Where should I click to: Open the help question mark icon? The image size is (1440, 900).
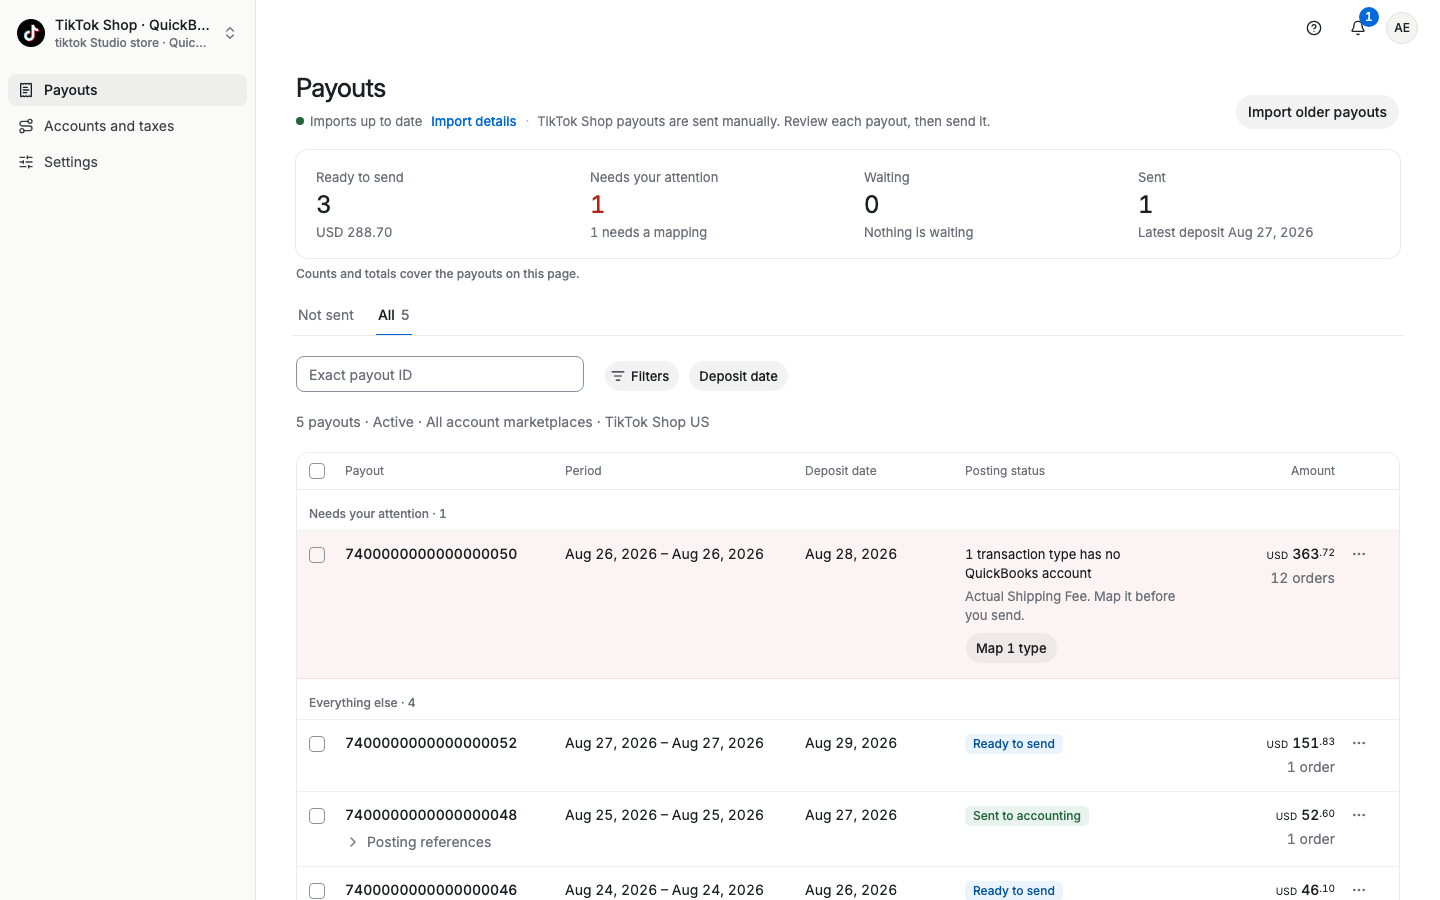pos(1314,28)
